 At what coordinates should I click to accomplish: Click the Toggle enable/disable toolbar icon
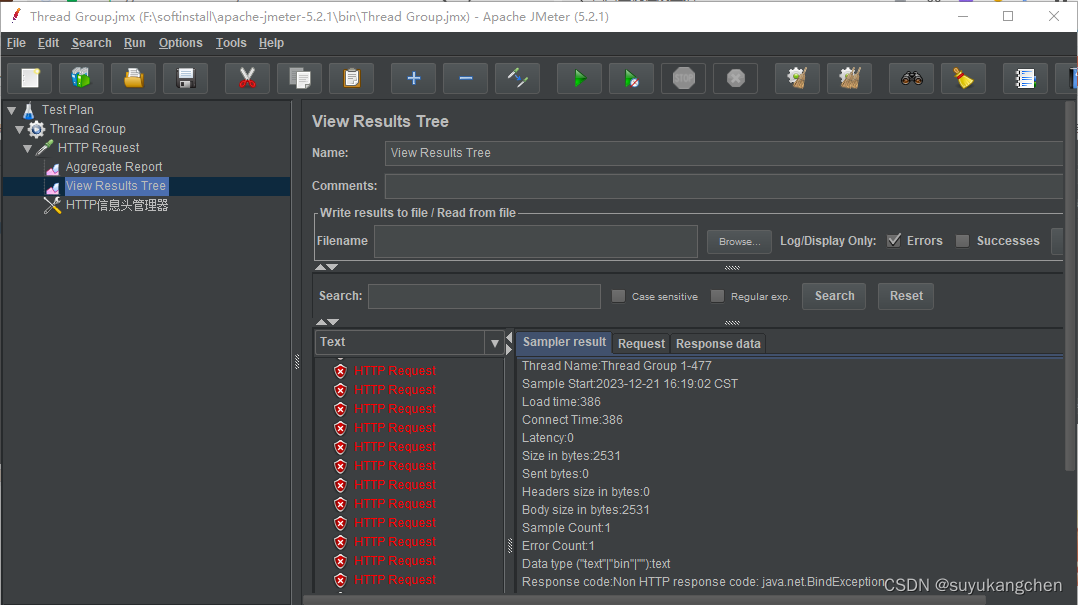[518, 78]
